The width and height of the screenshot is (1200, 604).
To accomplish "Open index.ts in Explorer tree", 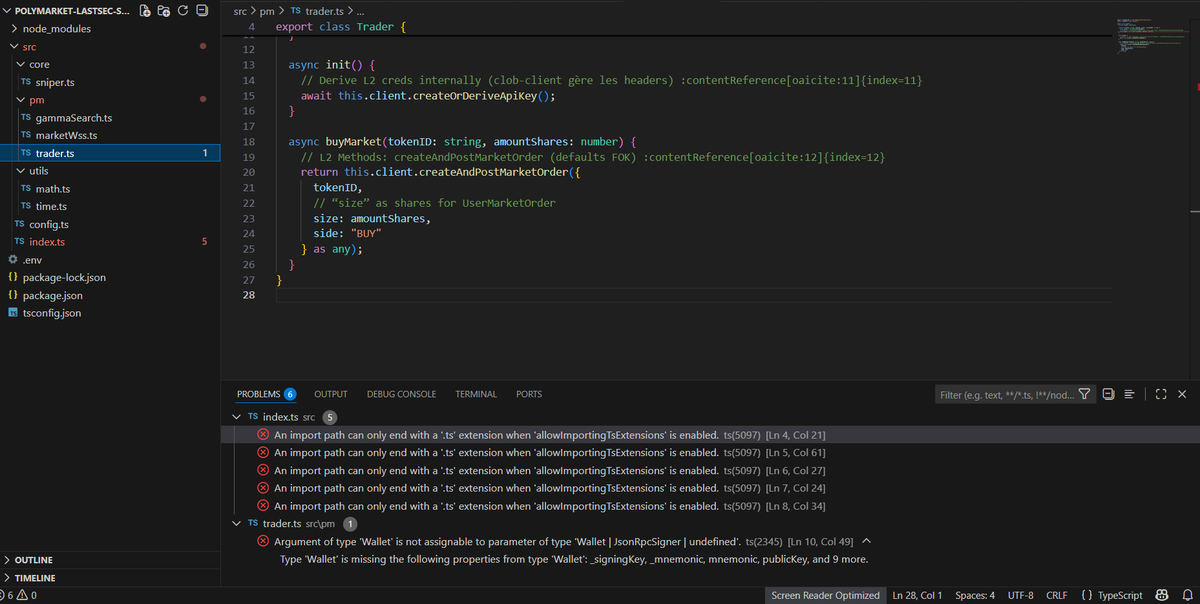I will pyautogui.click(x=47, y=242).
